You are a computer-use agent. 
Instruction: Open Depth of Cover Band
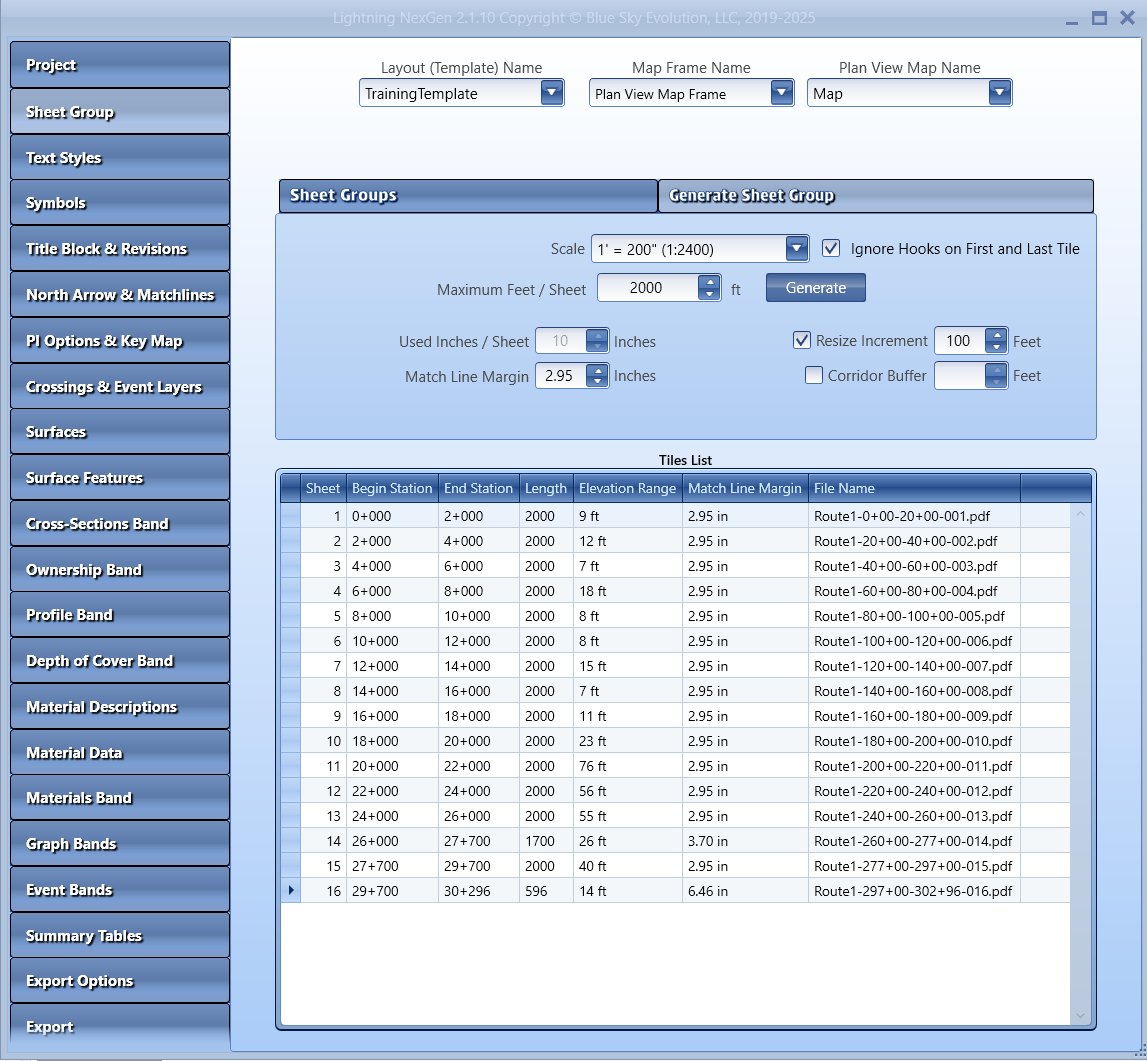[x=120, y=661]
